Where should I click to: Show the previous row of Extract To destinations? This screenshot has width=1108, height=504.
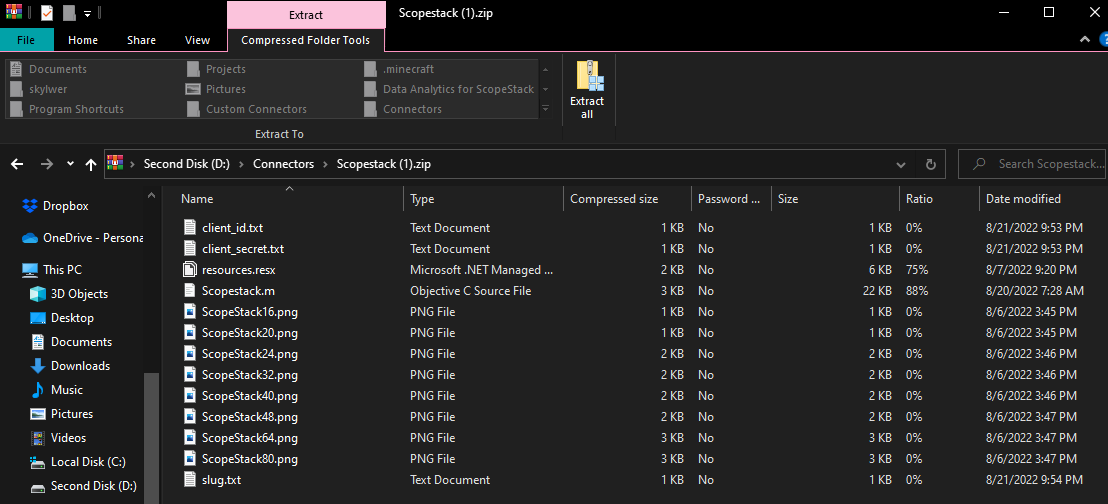[545, 69]
